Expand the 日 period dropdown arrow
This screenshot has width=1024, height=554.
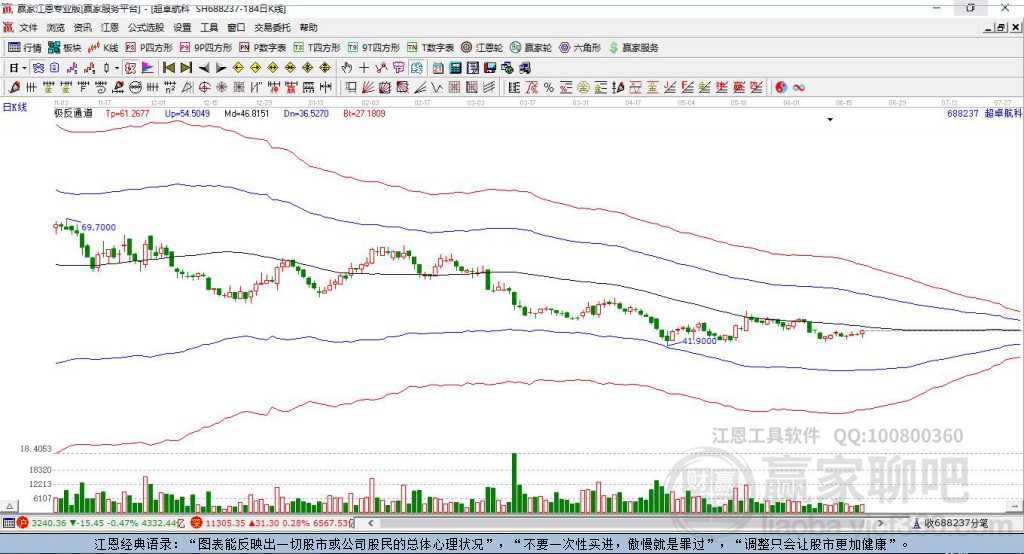coord(24,68)
